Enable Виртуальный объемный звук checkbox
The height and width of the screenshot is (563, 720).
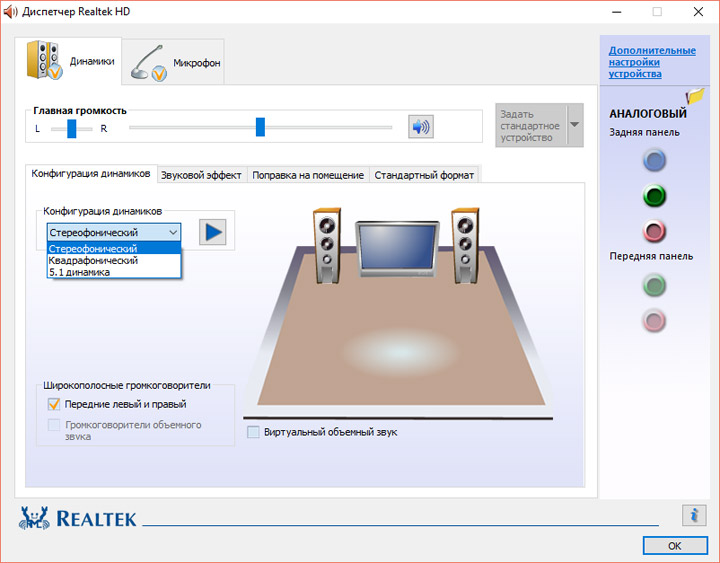point(253,432)
